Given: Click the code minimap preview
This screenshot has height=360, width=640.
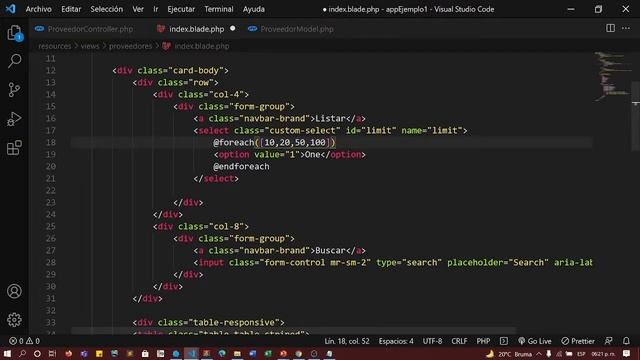Looking at the screenshot, I should 611,77.
